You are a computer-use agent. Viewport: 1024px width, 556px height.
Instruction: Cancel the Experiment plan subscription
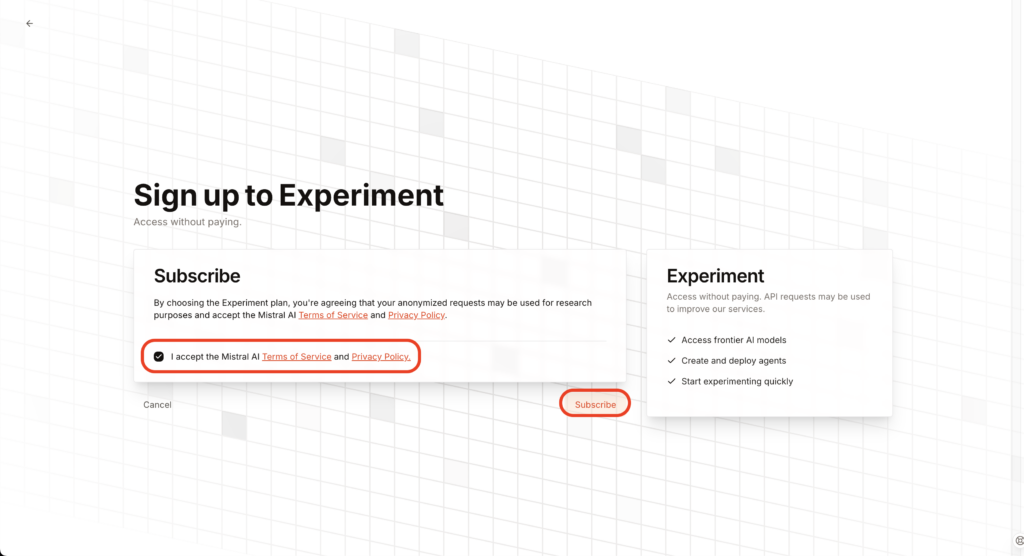coord(157,404)
